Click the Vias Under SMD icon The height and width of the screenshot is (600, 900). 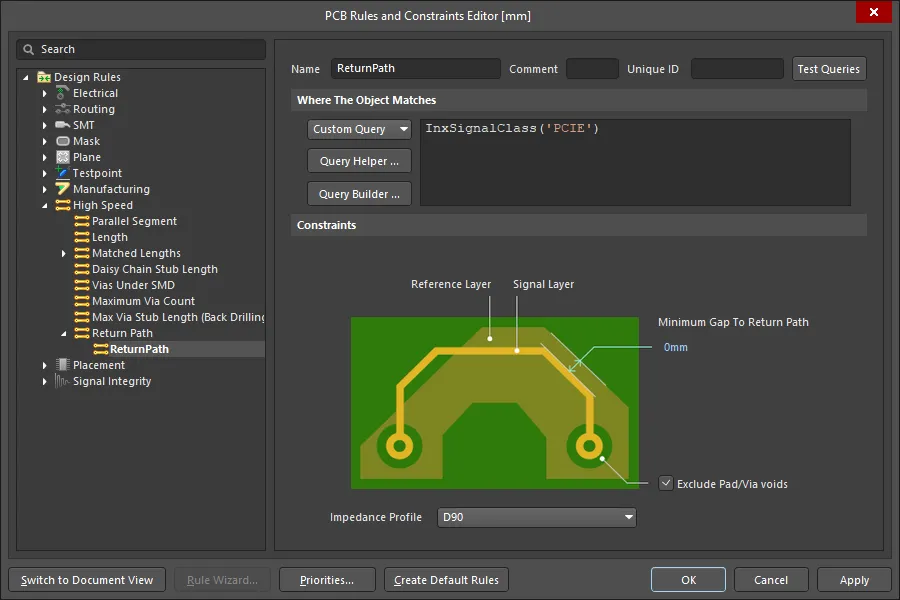(x=82, y=285)
